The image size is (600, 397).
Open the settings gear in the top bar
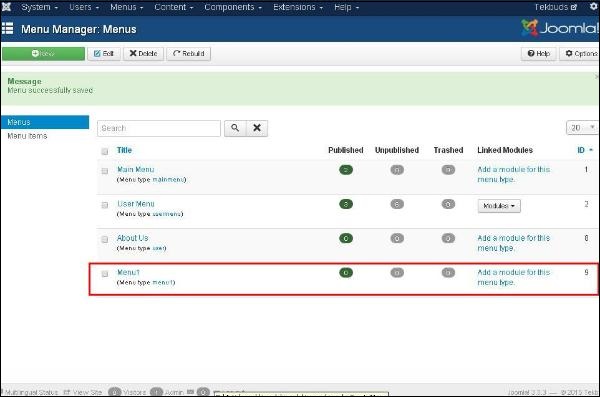593,7
